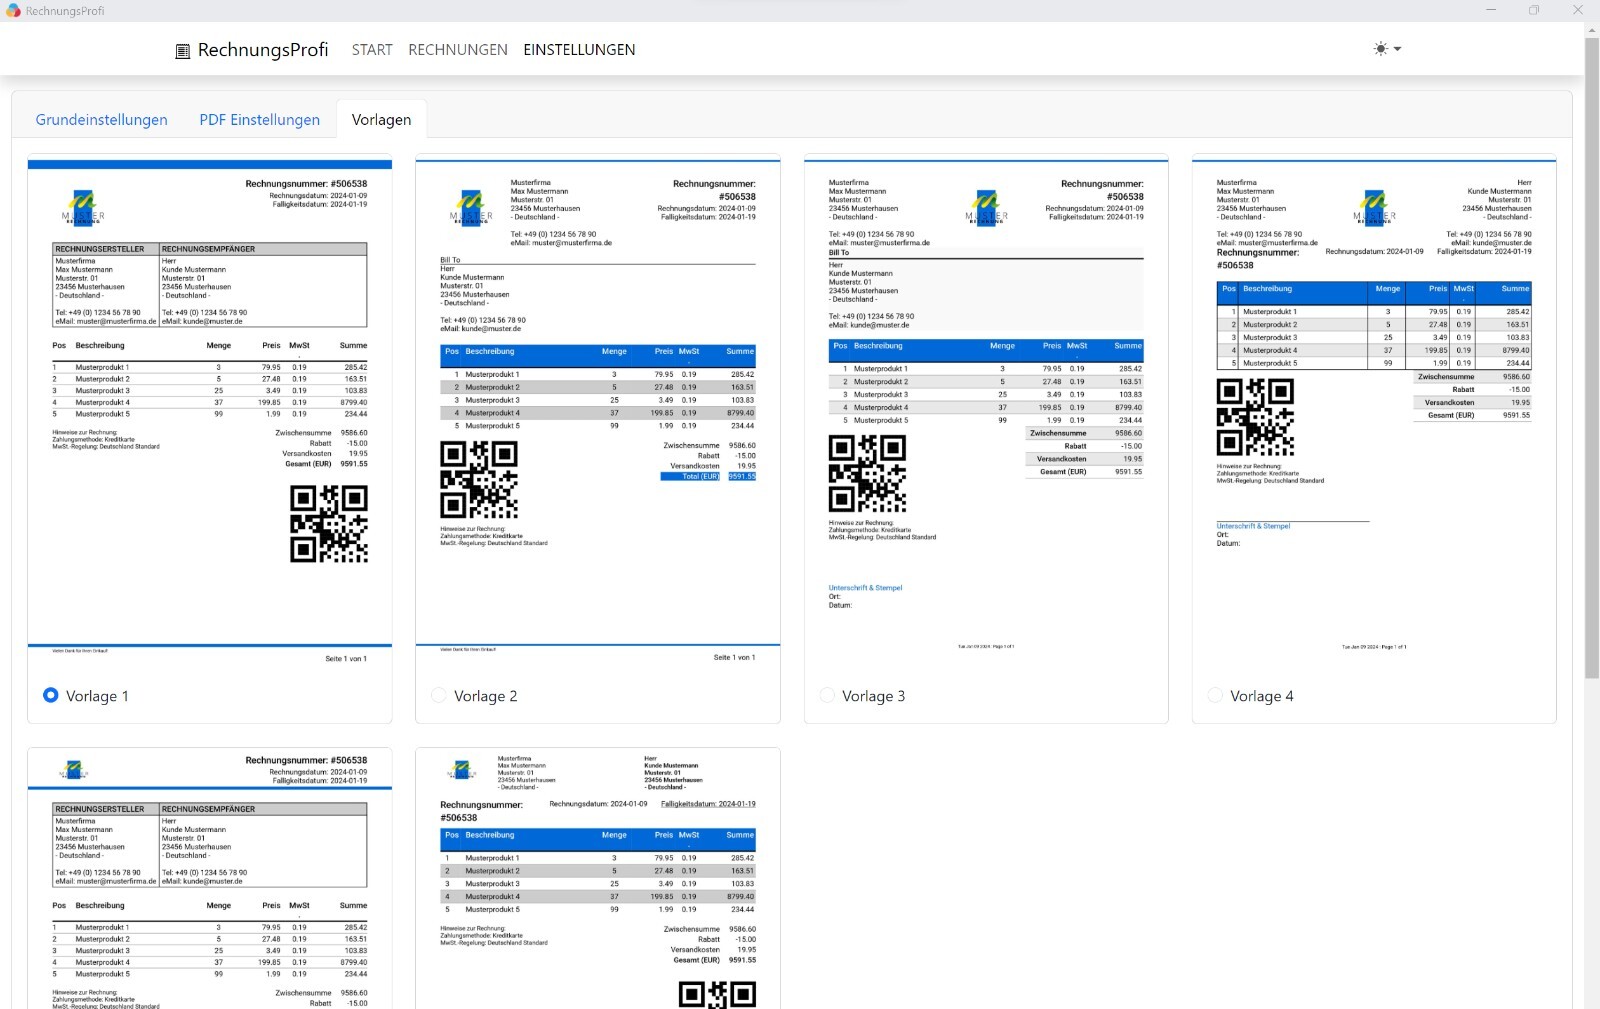1600x1009 pixels.
Task: Click the Vorlage 2 label text
Action: click(x=486, y=696)
